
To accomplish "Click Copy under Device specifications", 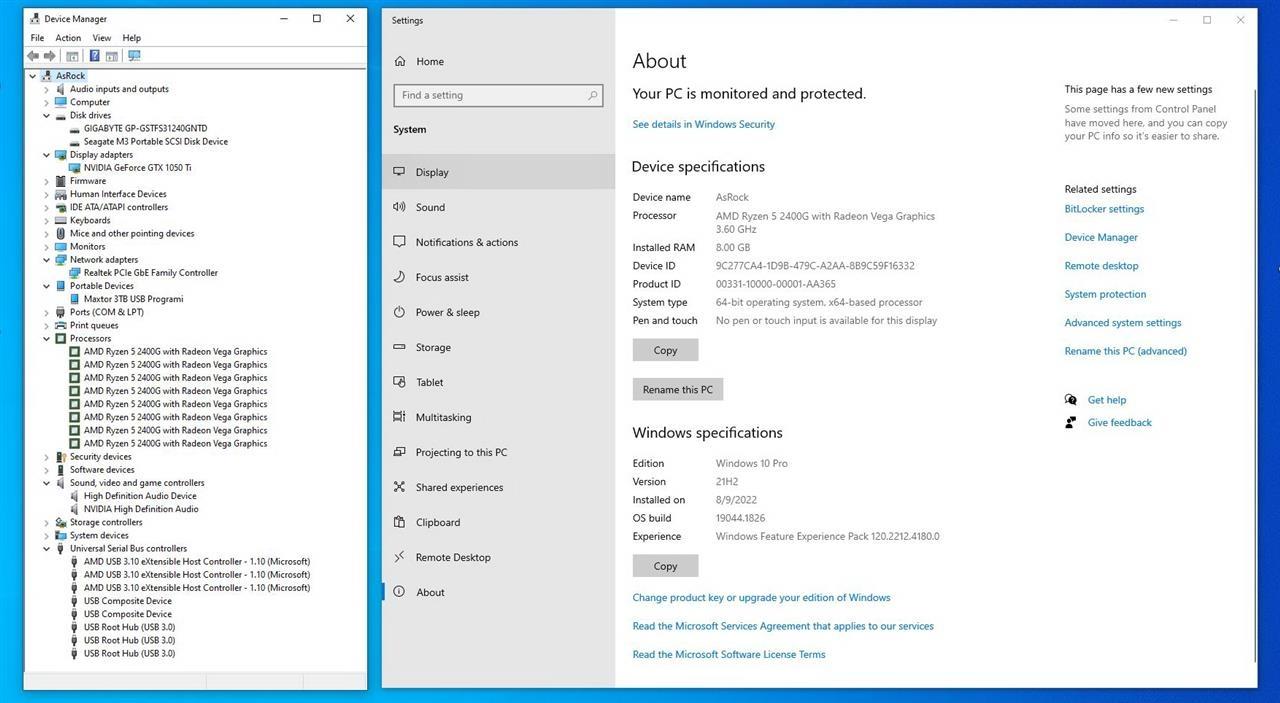I will pos(665,350).
